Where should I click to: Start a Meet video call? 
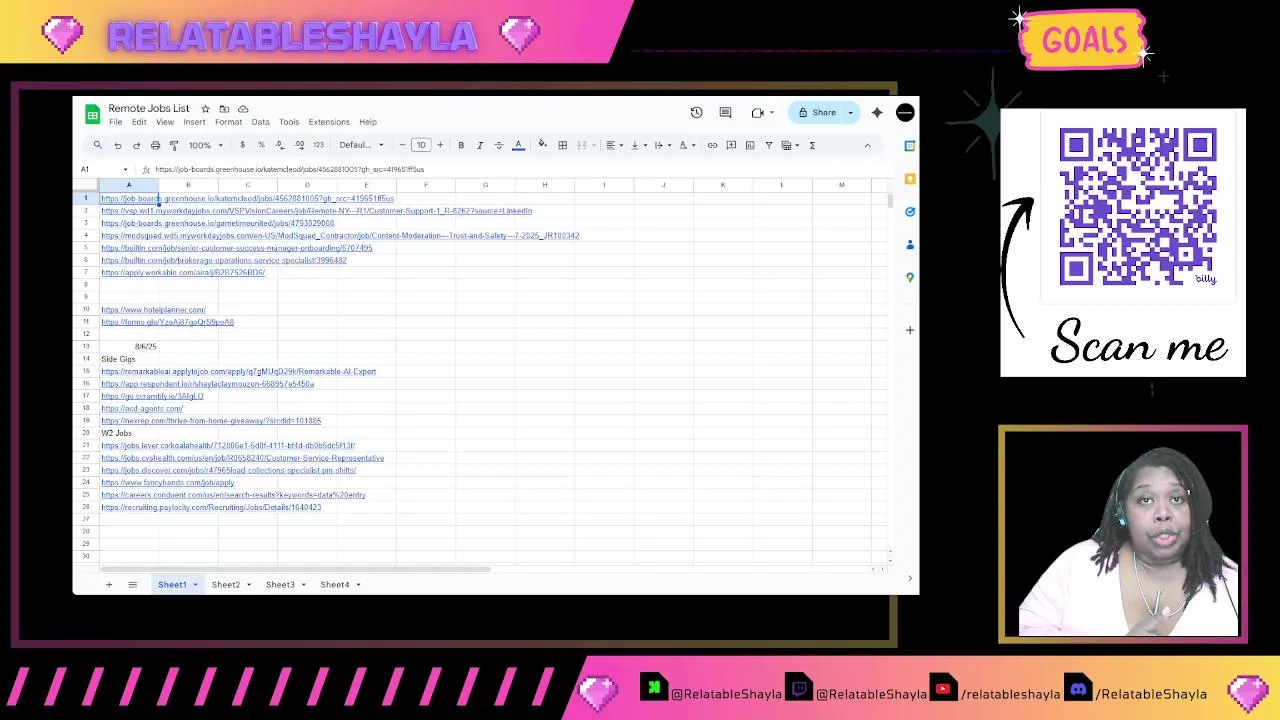758,112
